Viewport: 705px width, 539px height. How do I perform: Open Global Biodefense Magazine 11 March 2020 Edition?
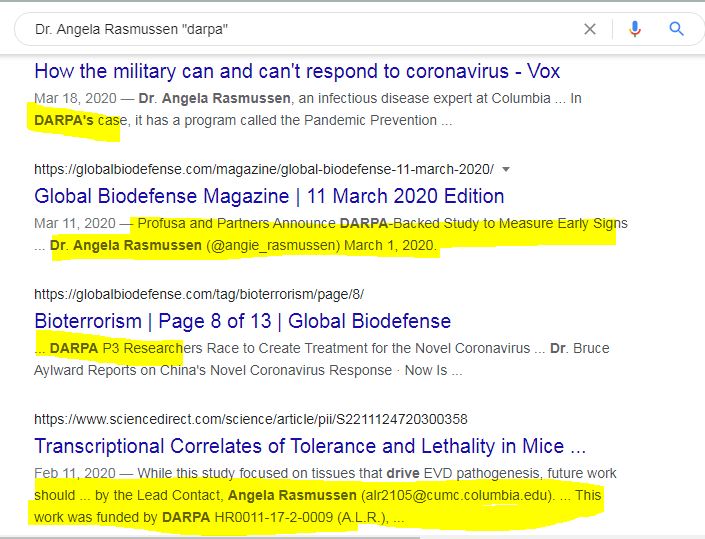click(x=269, y=196)
